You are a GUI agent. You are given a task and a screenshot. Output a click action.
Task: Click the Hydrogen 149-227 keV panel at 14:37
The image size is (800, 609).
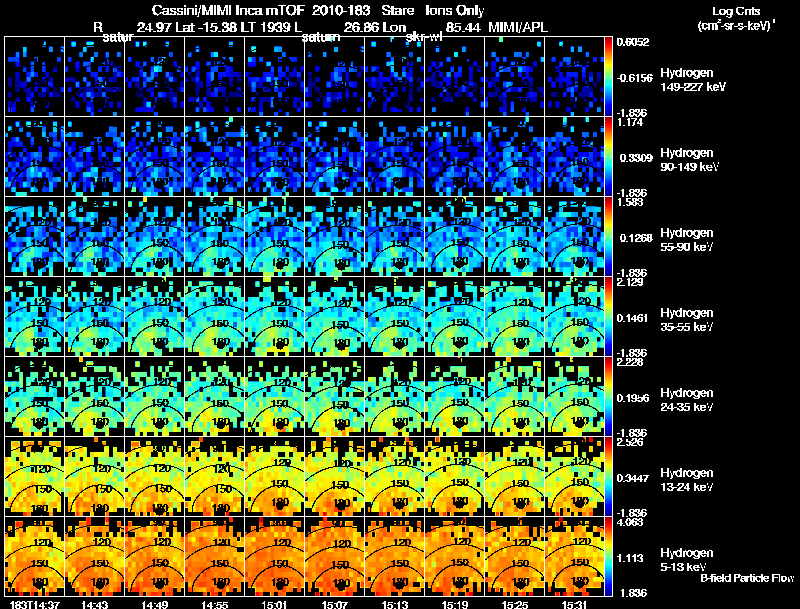tap(34, 76)
